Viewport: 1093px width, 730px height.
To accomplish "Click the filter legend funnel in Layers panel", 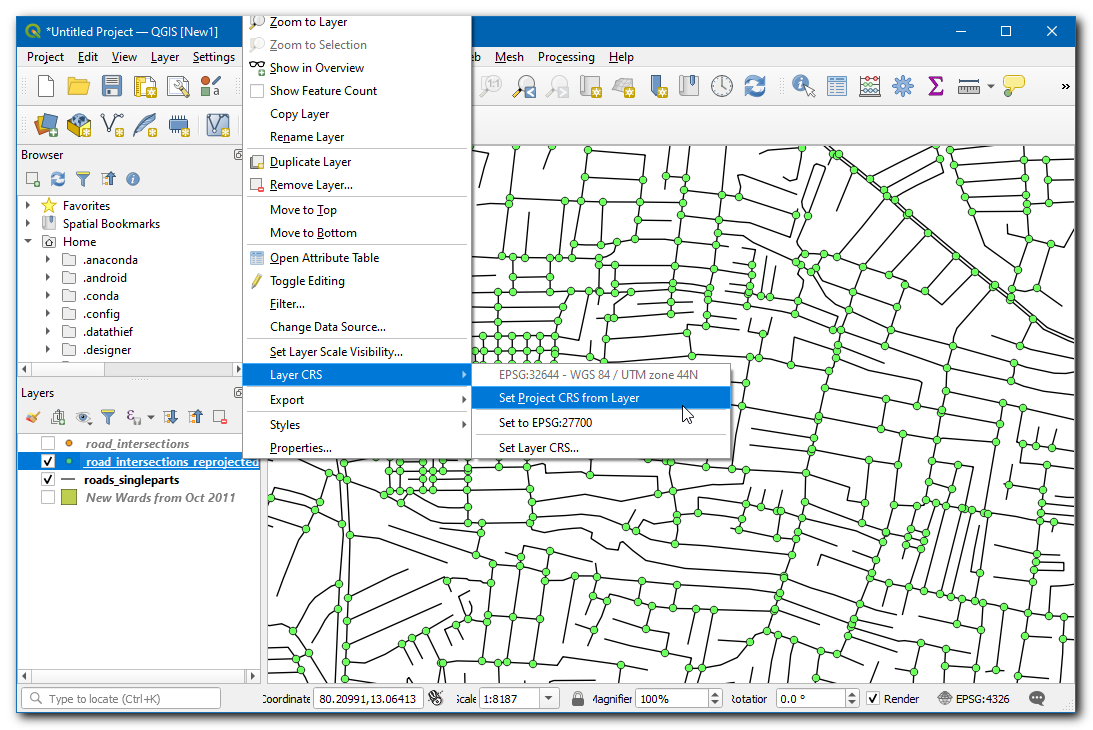I will 108,417.
